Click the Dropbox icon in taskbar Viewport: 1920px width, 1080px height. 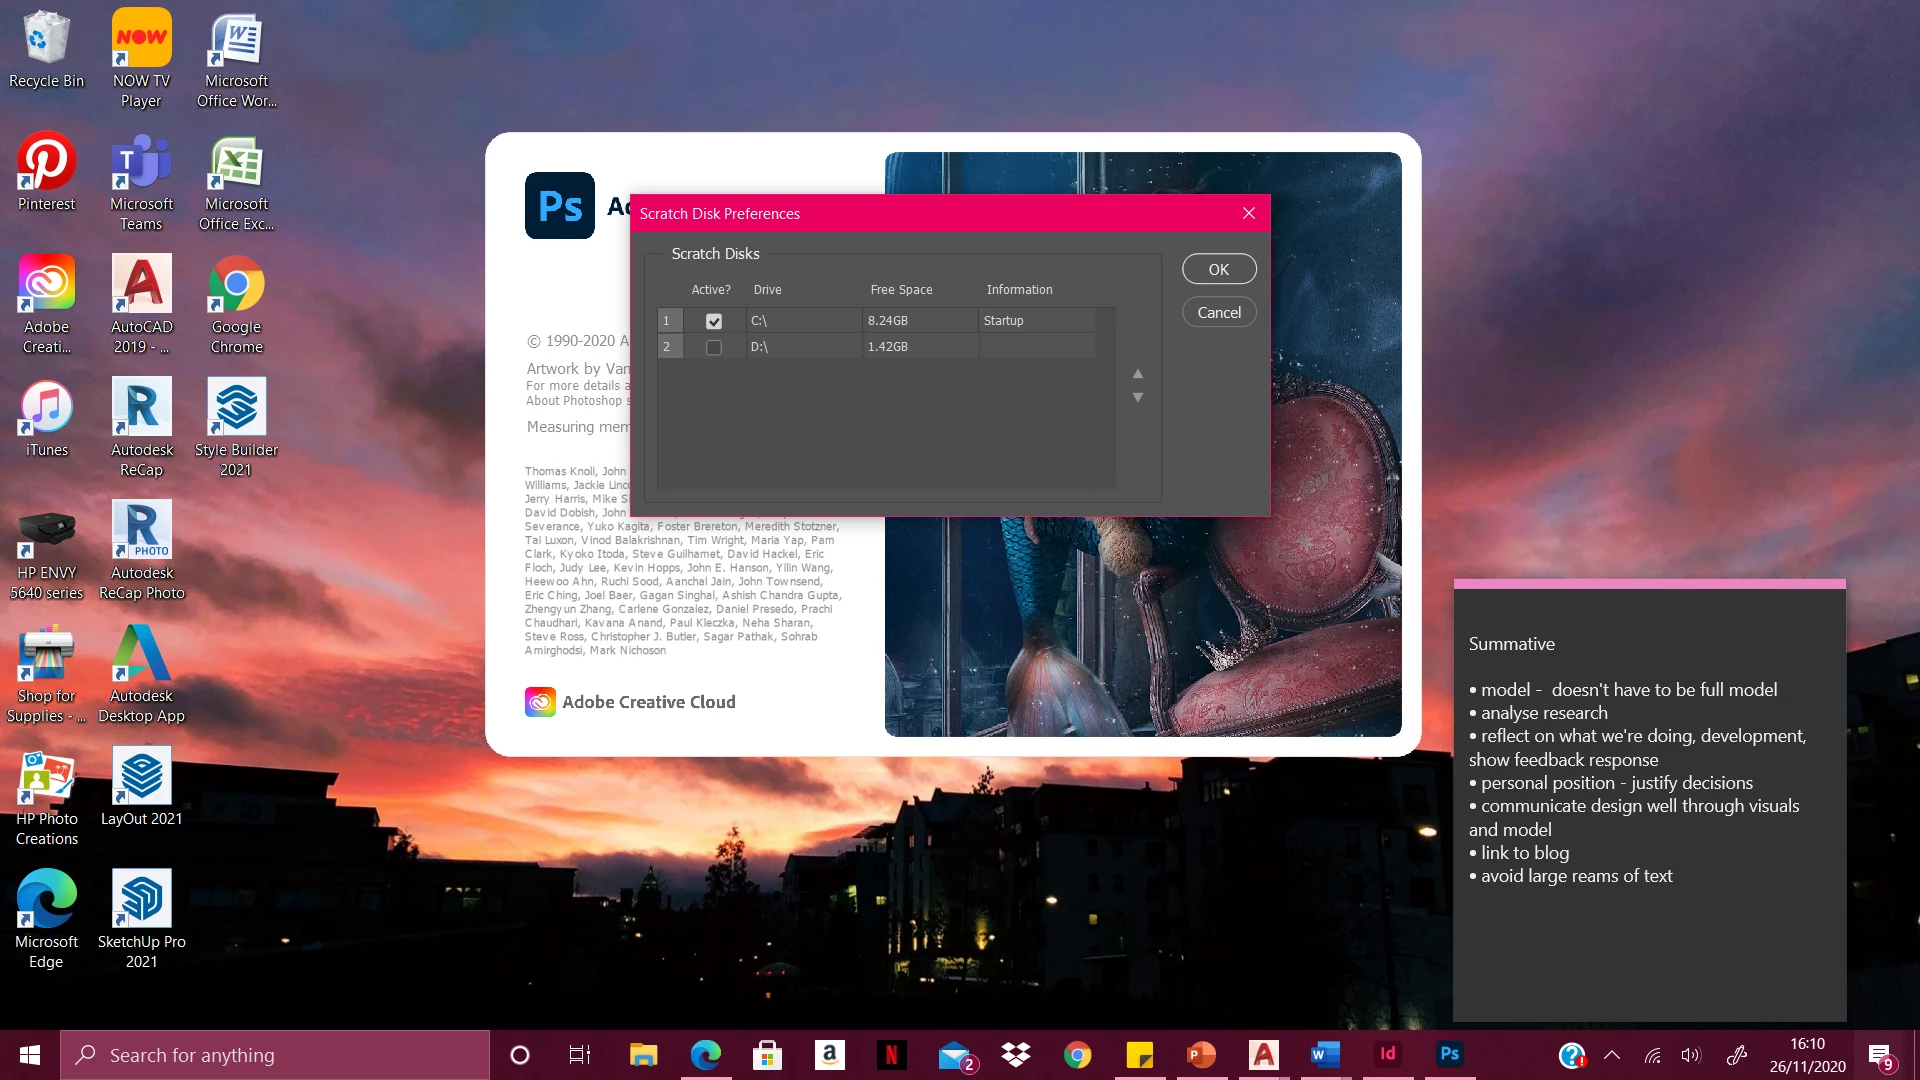pyautogui.click(x=1015, y=1054)
